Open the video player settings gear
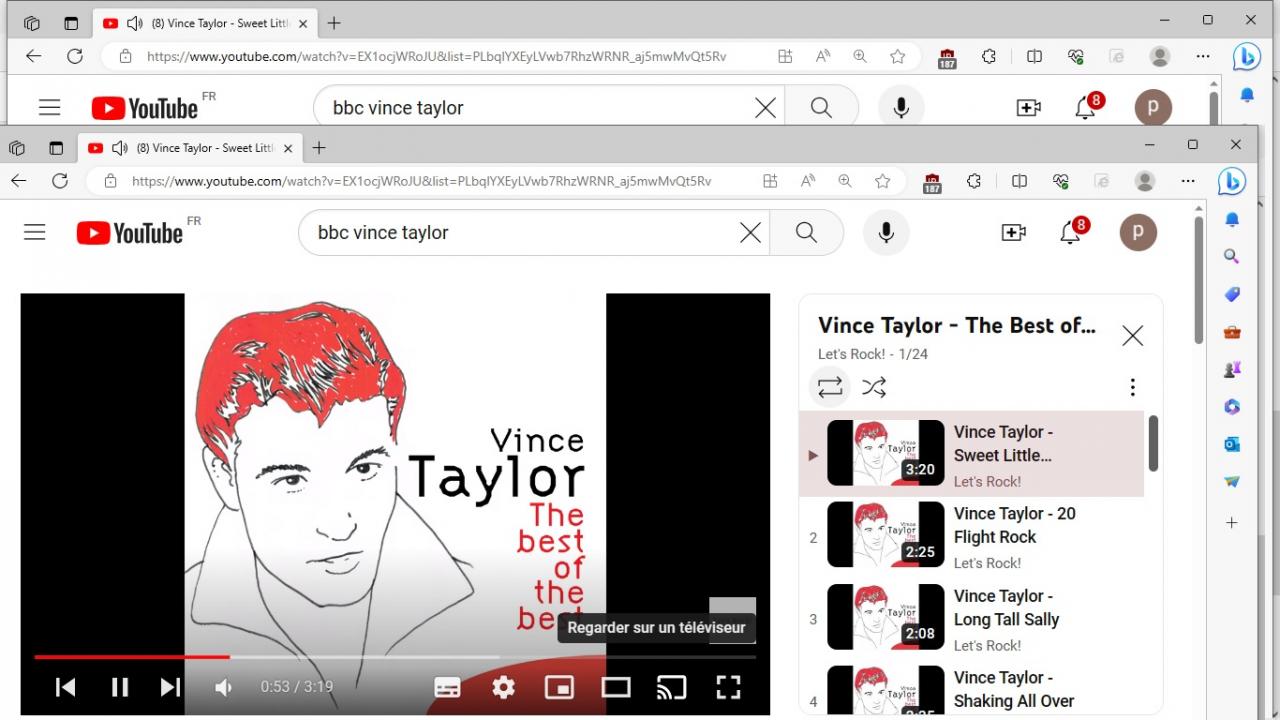 coord(503,687)
